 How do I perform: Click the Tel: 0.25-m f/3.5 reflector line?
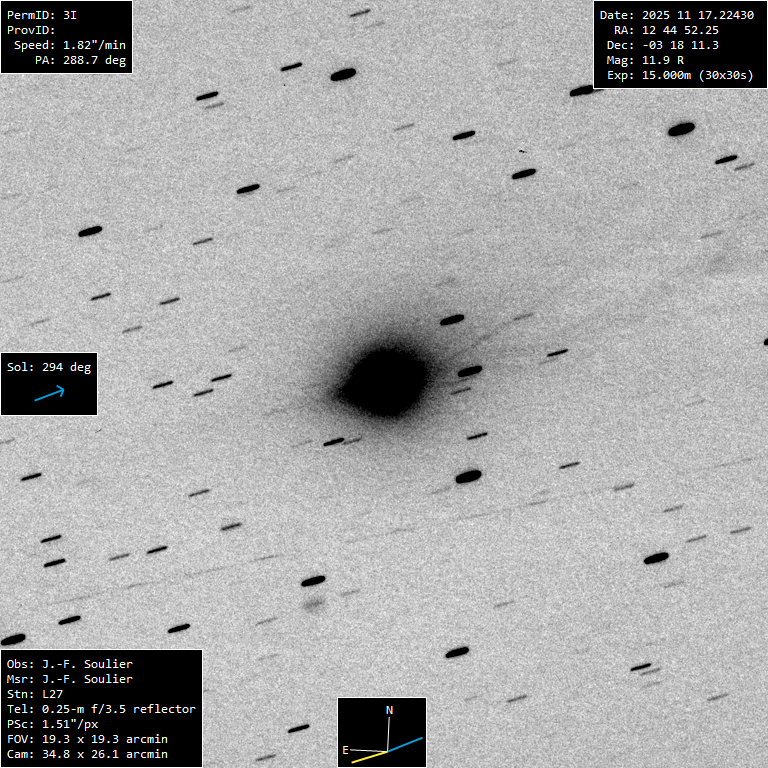(101, 709)
